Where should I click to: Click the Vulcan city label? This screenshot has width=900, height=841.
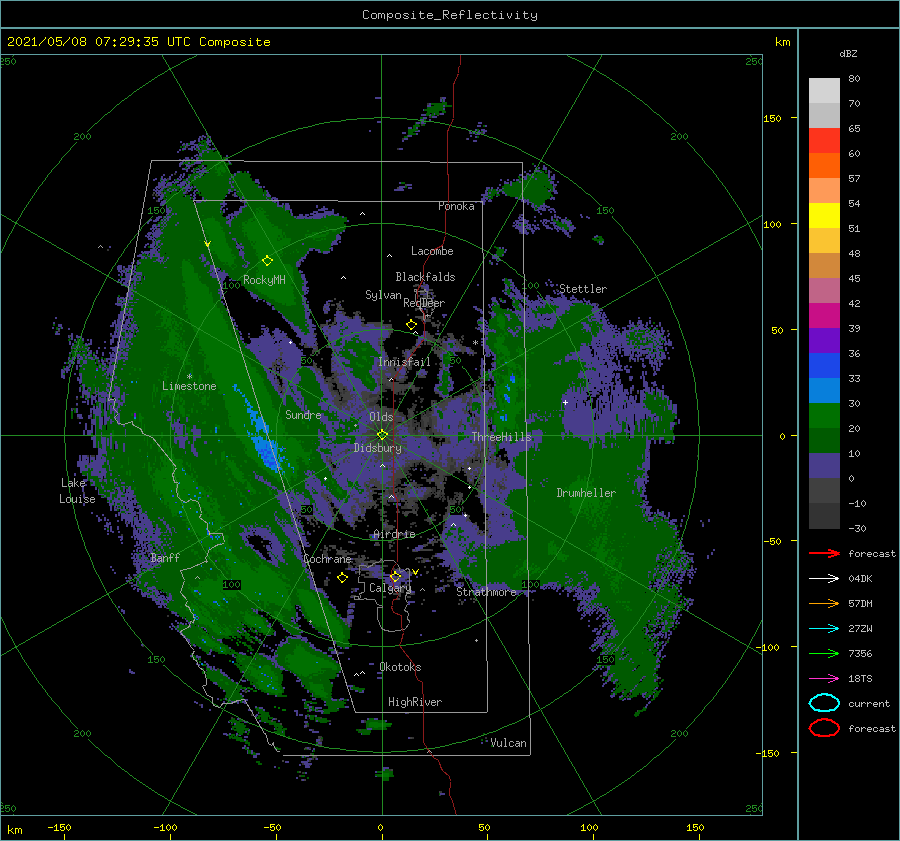[x=508, y=743]
